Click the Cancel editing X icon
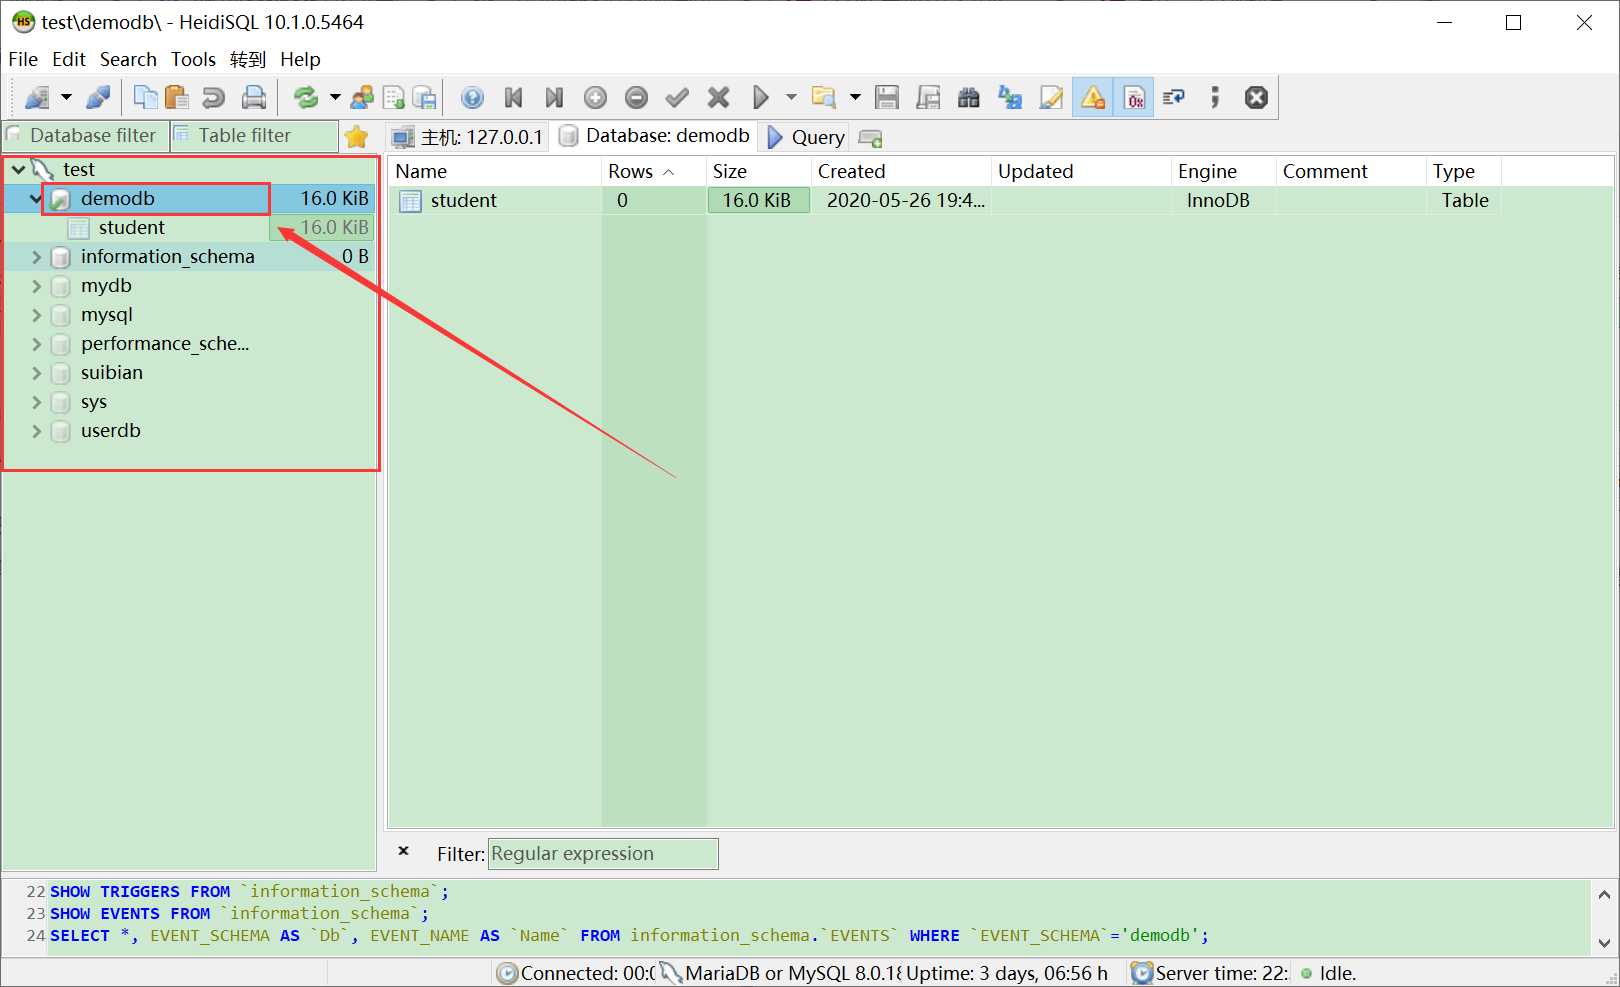This screenshot has width=1620, height=987. tap(718, 97)
